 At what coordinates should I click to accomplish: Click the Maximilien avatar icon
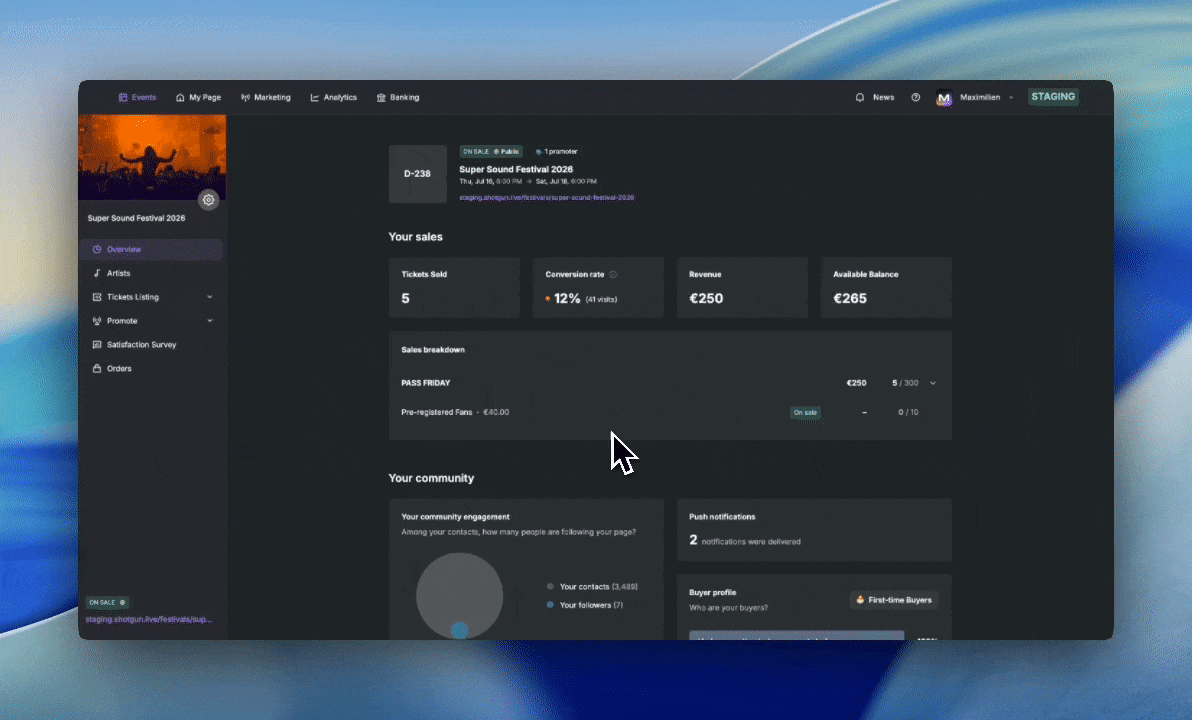point(944,98)
